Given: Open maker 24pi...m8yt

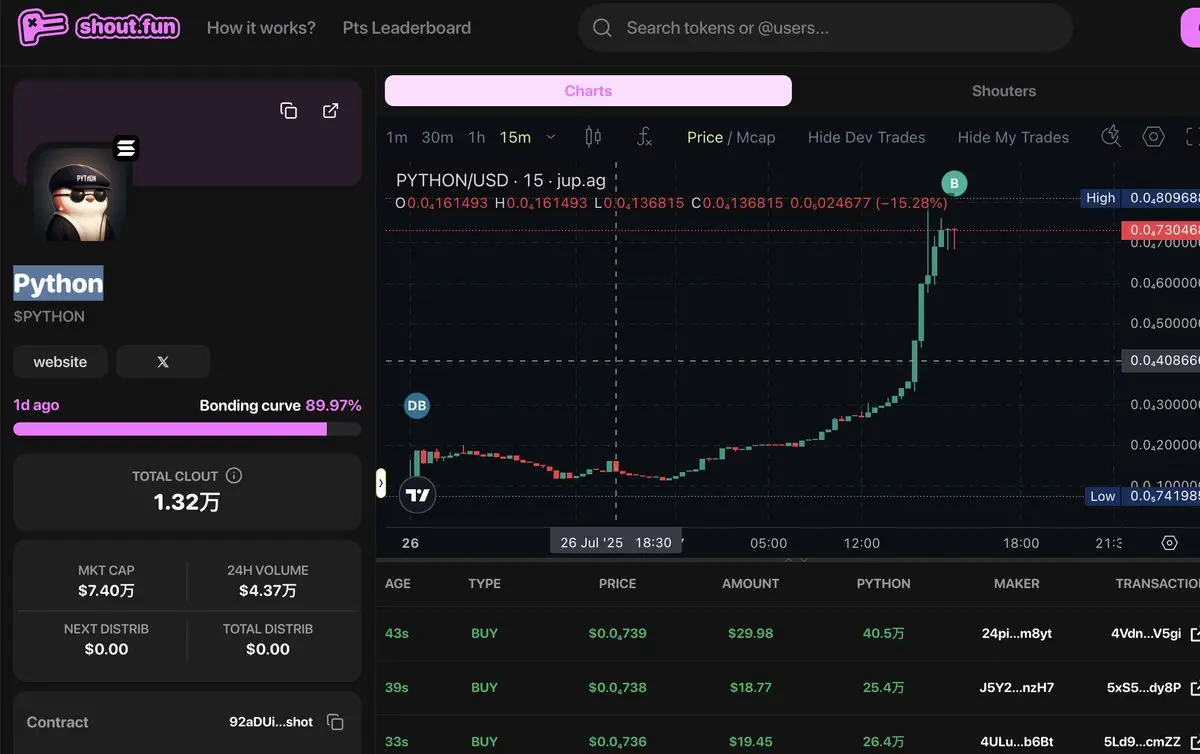Looking at the screenshot, I should [1017, 633].
